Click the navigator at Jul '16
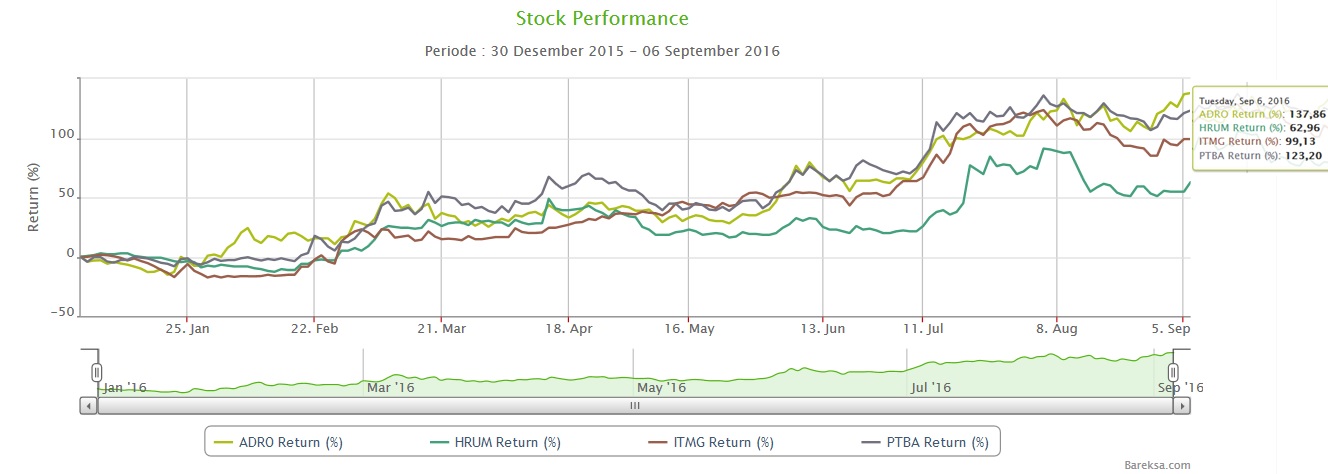This screenshot has width=1328, height=474. tap(931, 387)
